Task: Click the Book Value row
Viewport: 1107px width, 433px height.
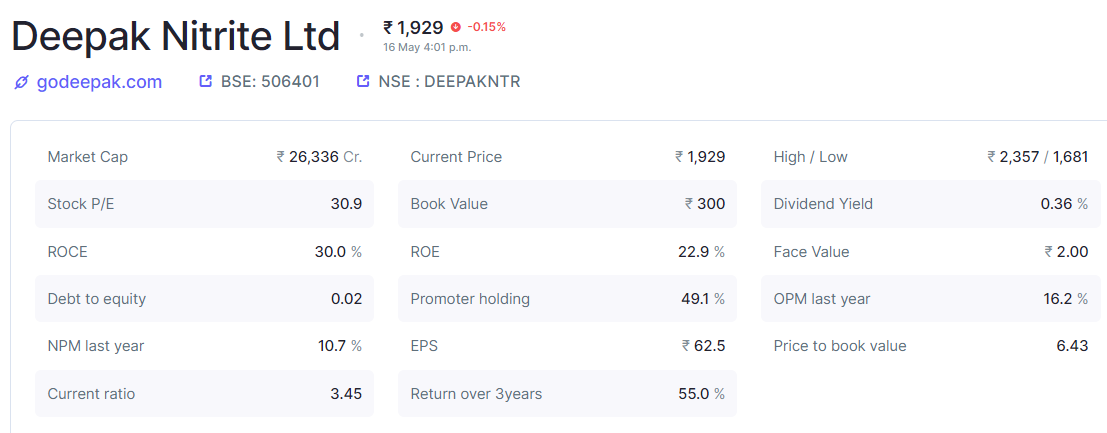Action: (x=567, y=204)
